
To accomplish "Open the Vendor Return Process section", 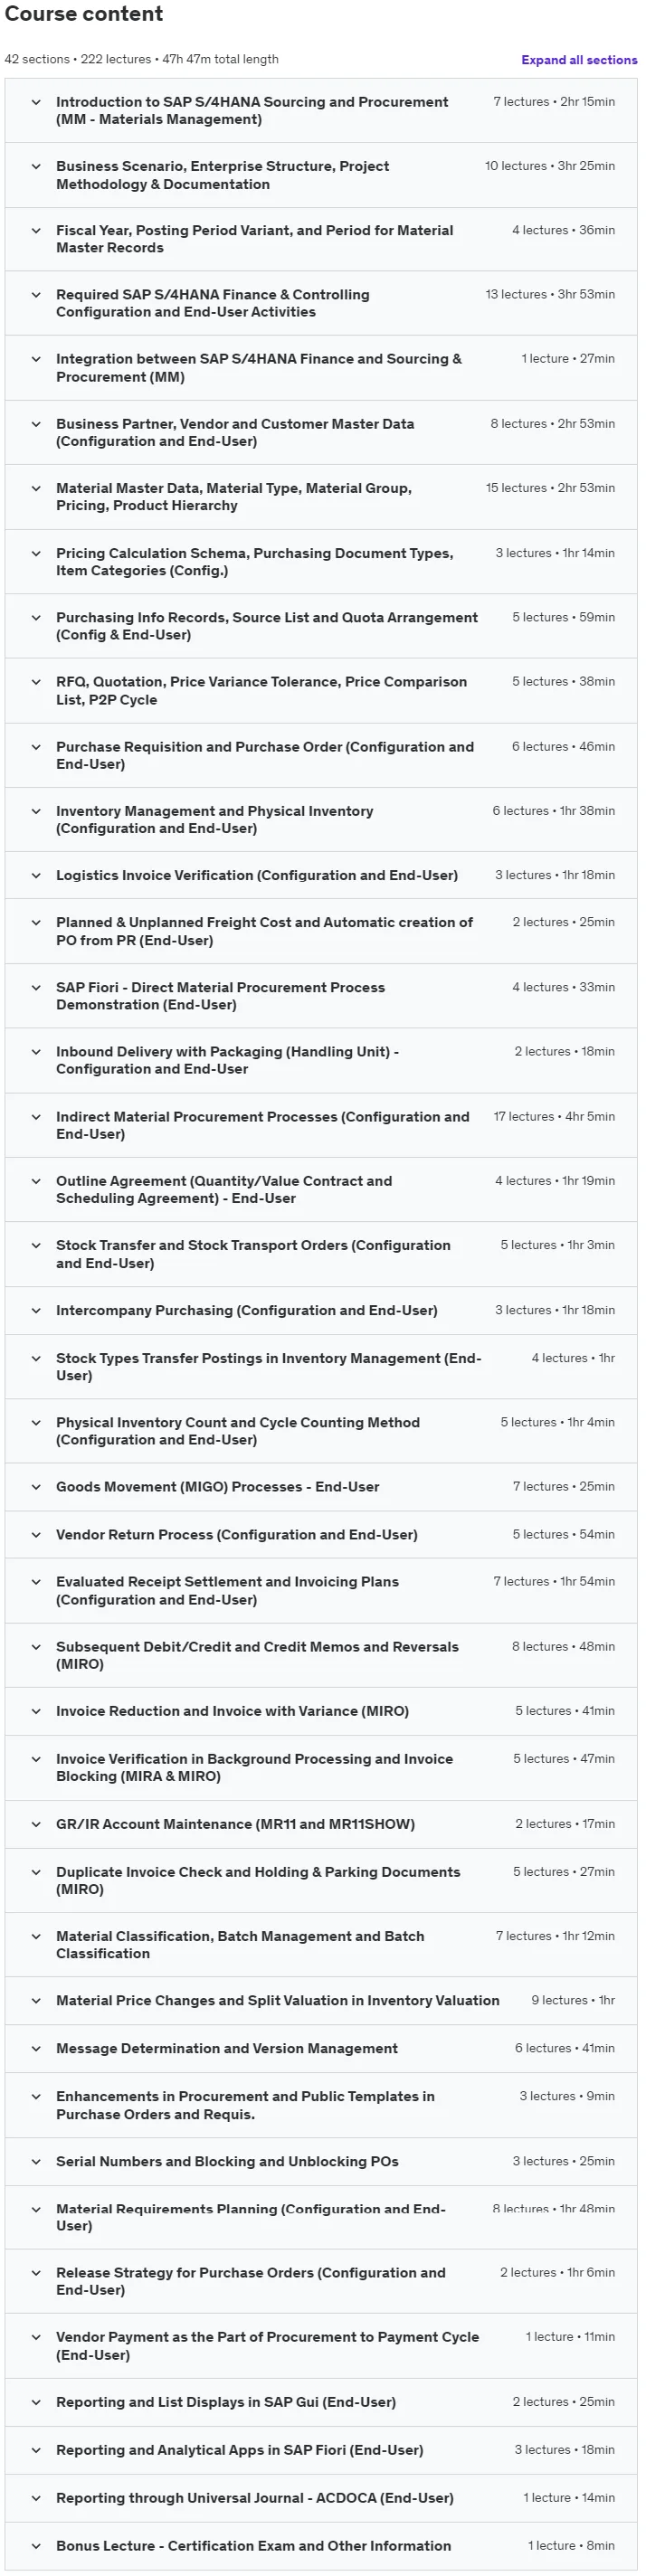I will click(321, 1534).
